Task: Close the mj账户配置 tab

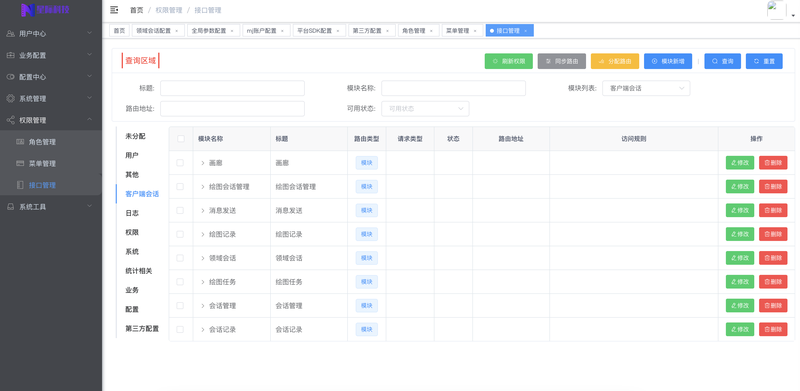Action: click(x=282, y=31)
